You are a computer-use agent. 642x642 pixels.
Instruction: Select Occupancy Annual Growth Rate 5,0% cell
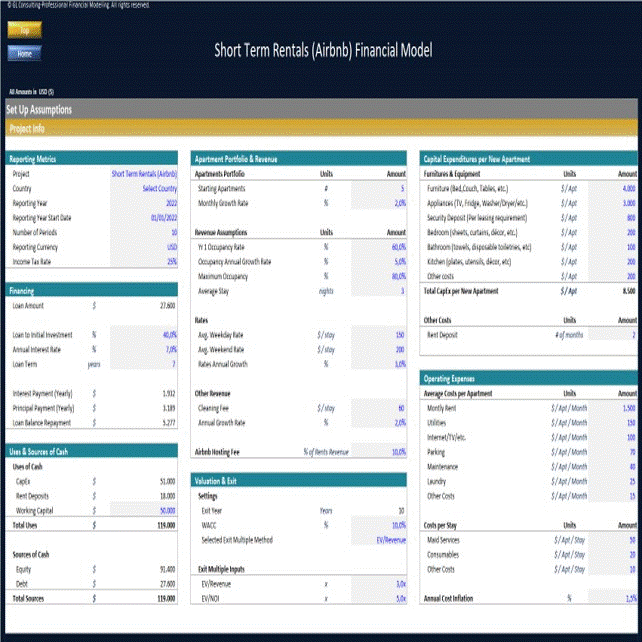click(x=379, y=262)
